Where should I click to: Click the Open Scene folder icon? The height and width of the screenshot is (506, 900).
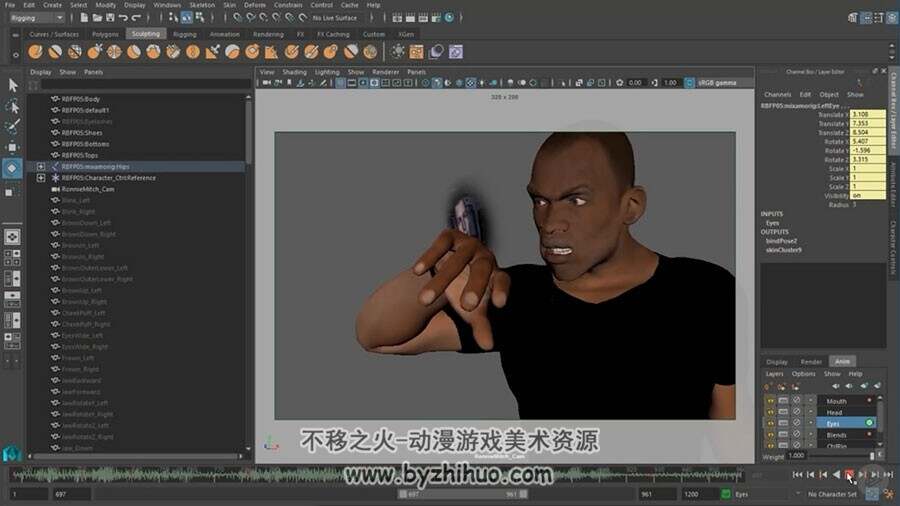click(97, 18)
